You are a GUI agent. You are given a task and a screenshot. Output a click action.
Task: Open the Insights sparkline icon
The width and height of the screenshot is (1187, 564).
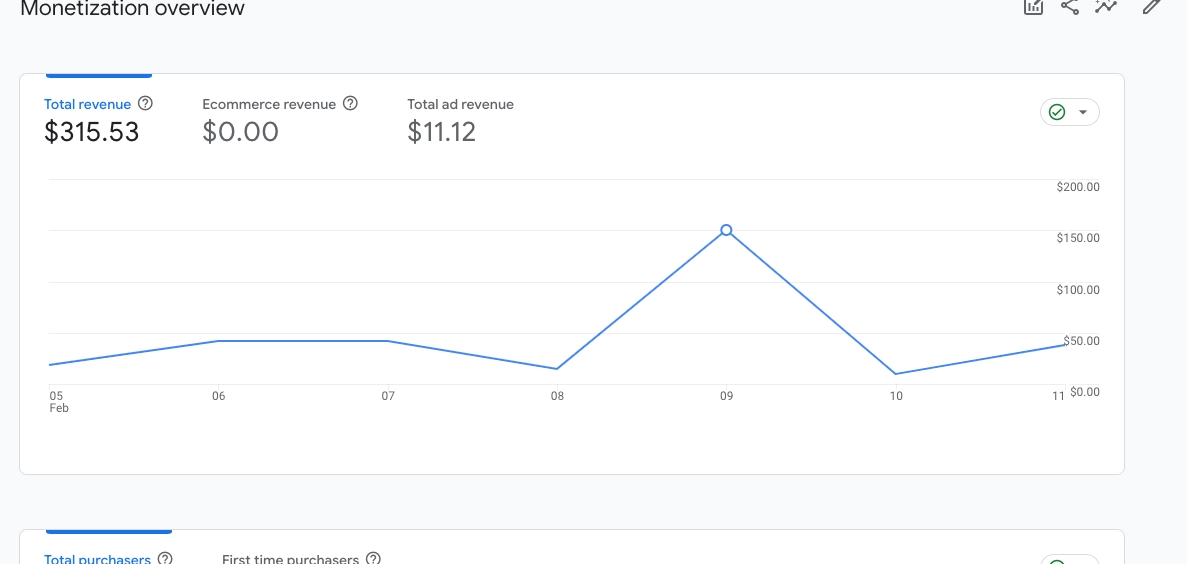point(1106,6)
